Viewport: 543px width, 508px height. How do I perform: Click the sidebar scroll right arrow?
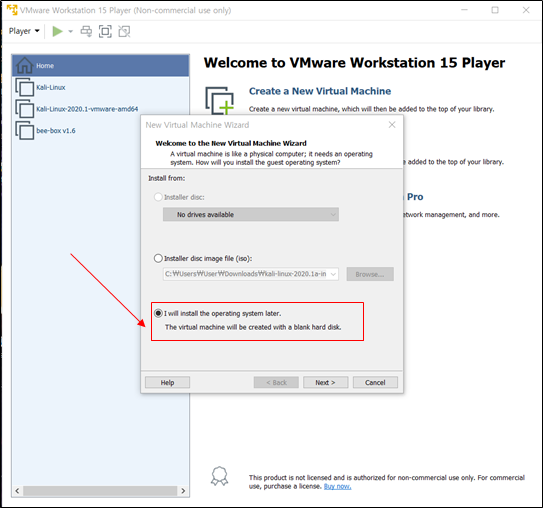point(183,491)
